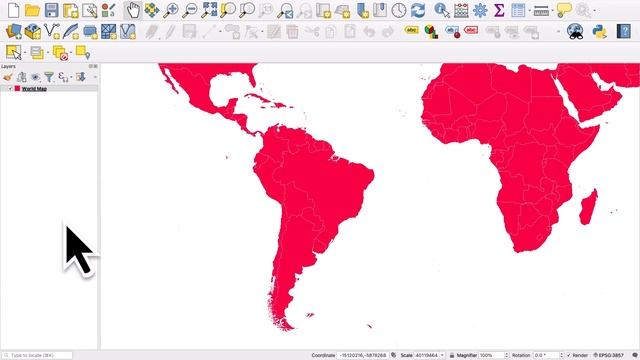Zoom to layer
The height and width of the screenshot is (360, 640).
tap(247, 10)
